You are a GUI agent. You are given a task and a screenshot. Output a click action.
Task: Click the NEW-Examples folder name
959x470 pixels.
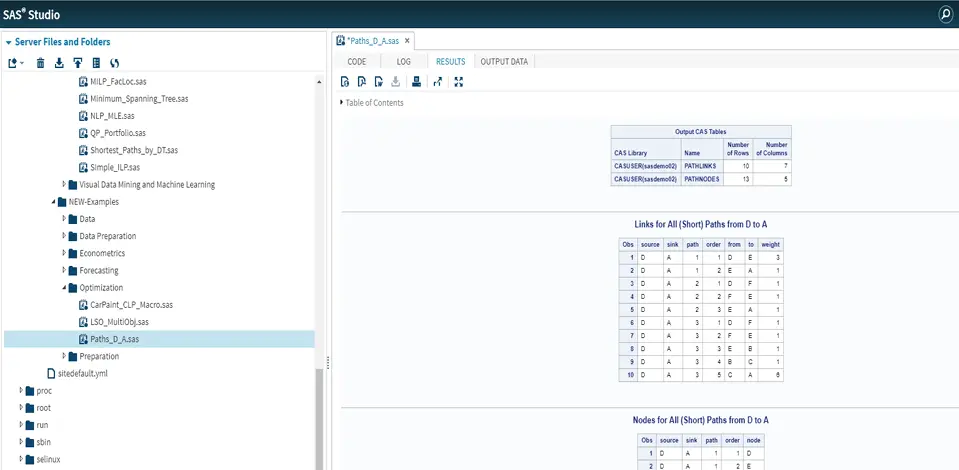pyautogui.click(x=94, y=201)
